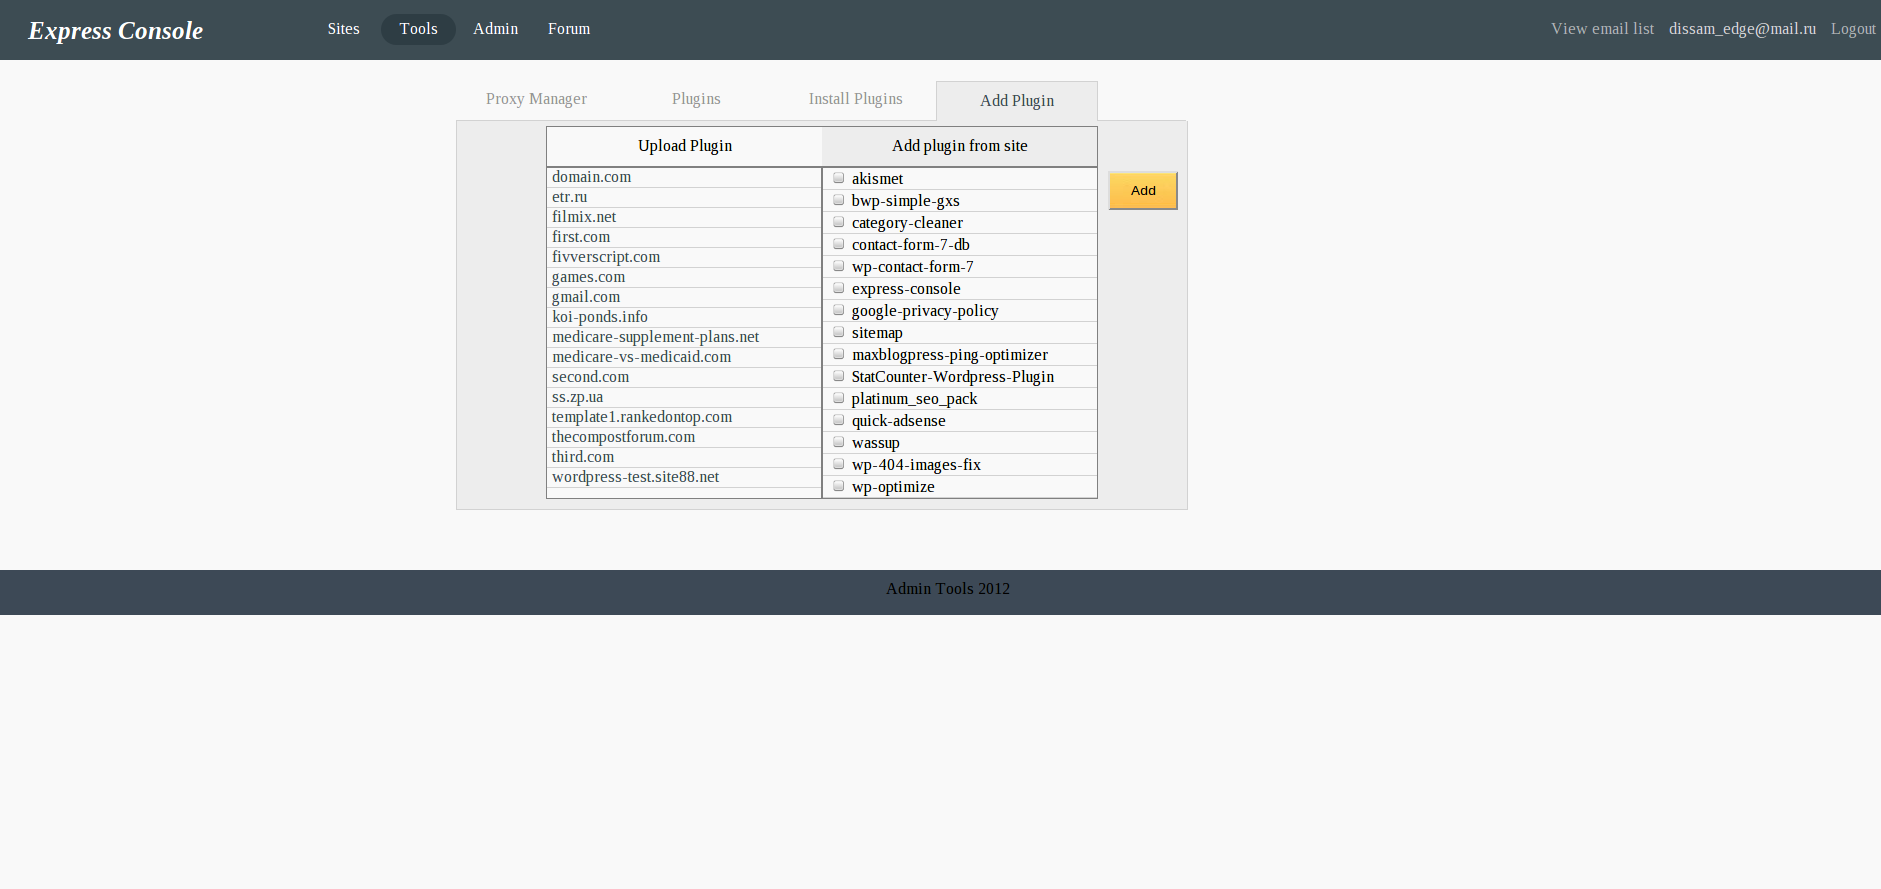Click the View email list link
This screenshot has width=1881, height=889.
[1602, 29]
